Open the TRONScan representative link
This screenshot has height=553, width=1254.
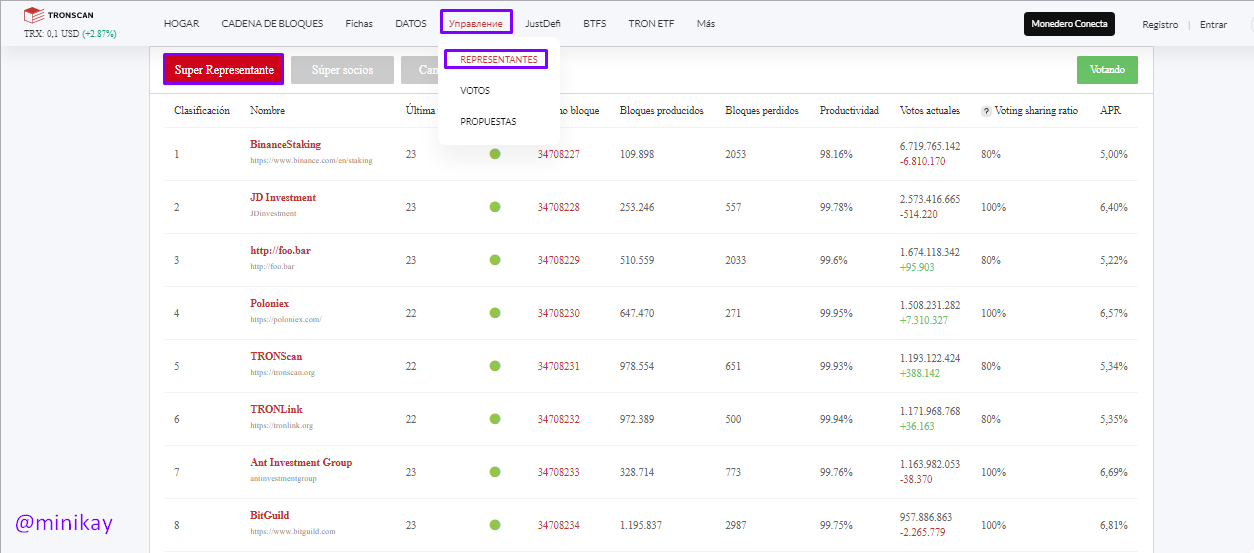click(x=276, y=357)
